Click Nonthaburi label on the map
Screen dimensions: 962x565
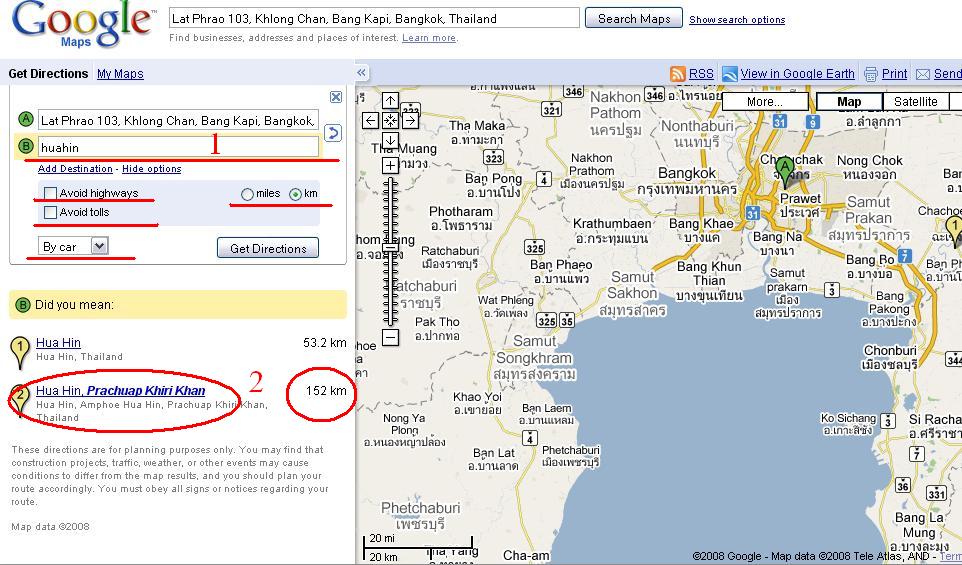click(697, 126)
